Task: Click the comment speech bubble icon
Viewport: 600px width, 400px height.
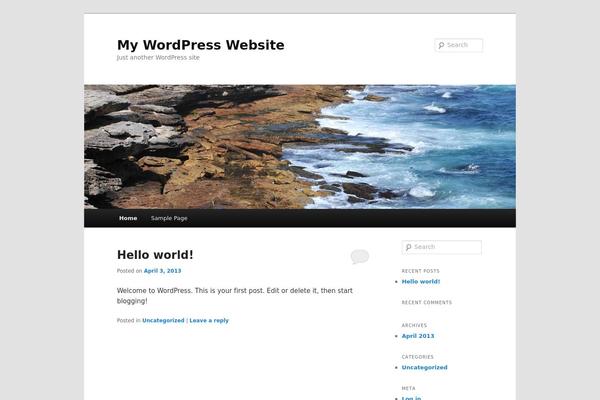Action: [360, 256]
